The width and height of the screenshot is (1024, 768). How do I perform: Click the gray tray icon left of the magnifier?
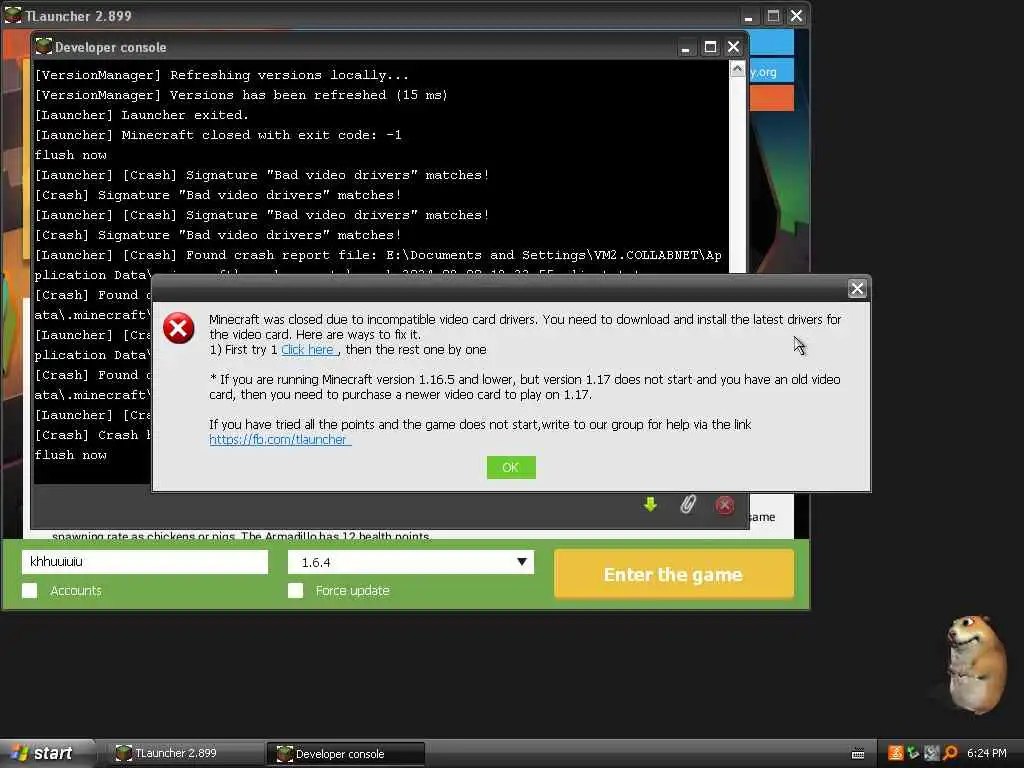[931, 753]
